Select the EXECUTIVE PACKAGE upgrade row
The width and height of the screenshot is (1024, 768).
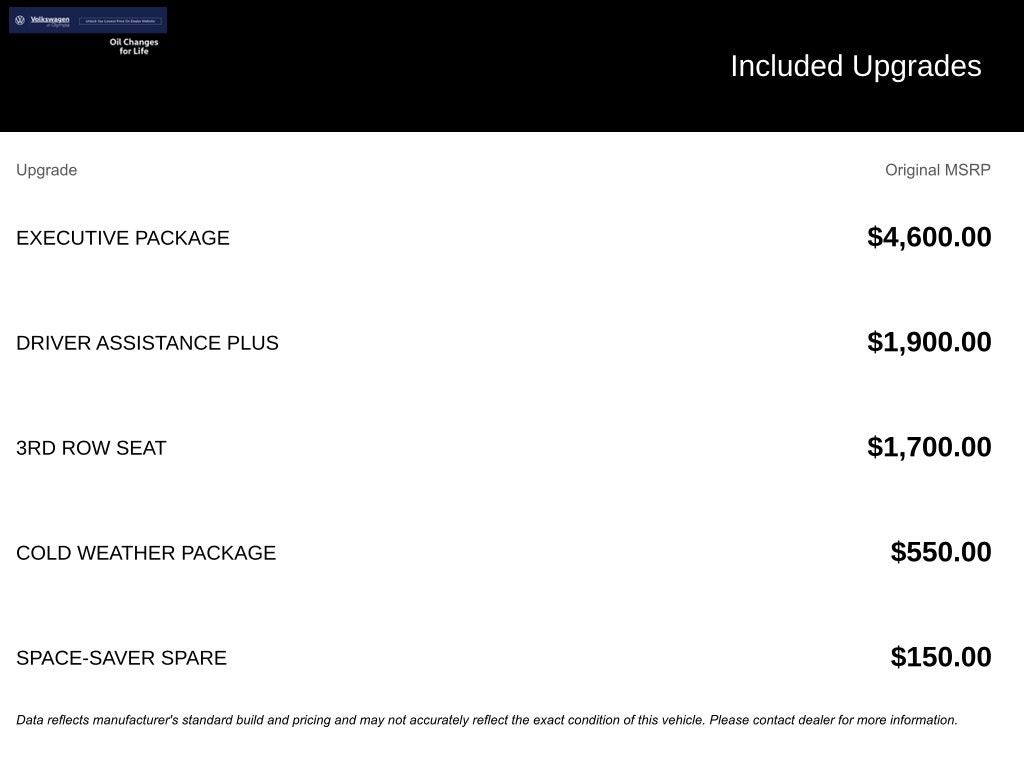123,238
